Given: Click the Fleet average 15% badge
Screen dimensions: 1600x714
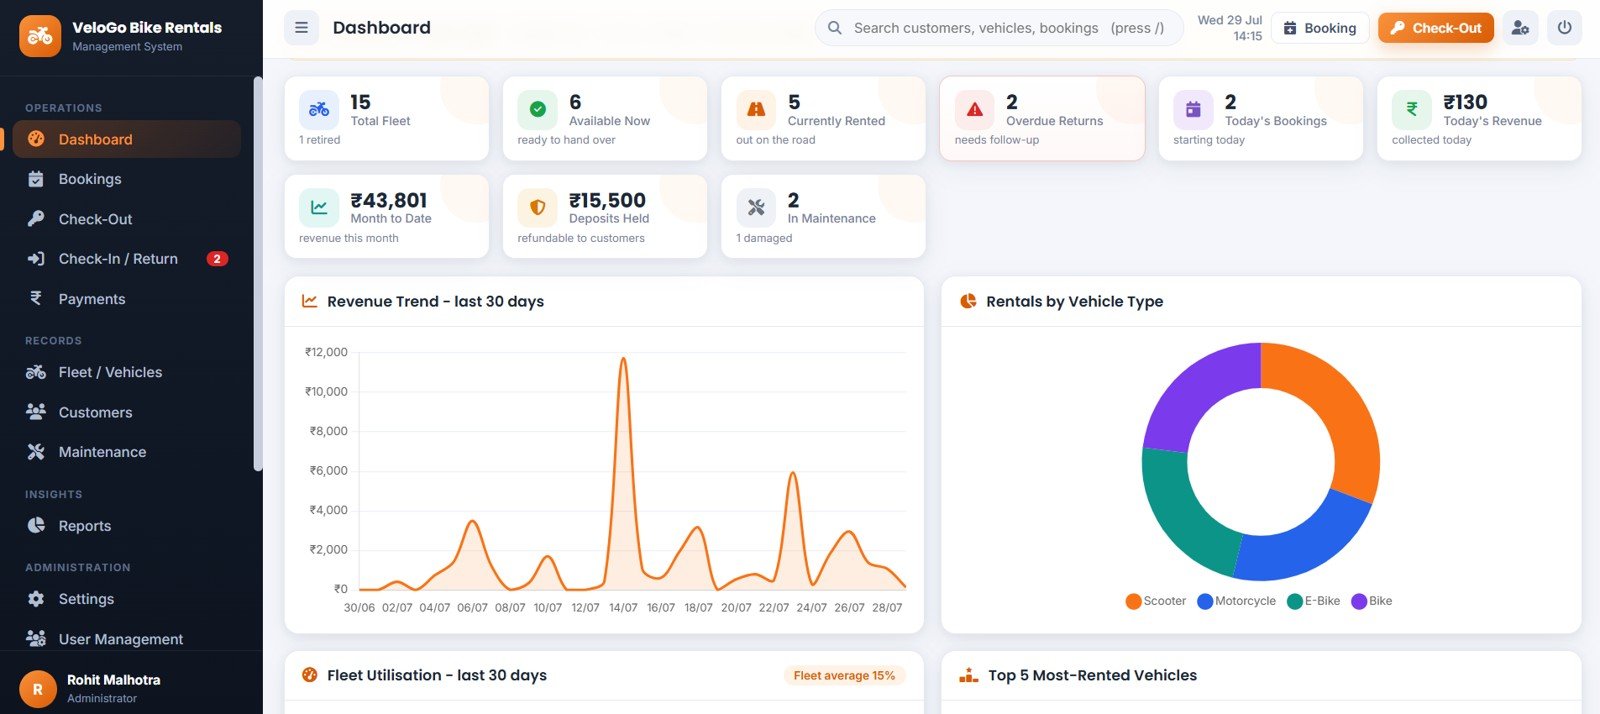Looking at the screenshot, I should [844, 676].
